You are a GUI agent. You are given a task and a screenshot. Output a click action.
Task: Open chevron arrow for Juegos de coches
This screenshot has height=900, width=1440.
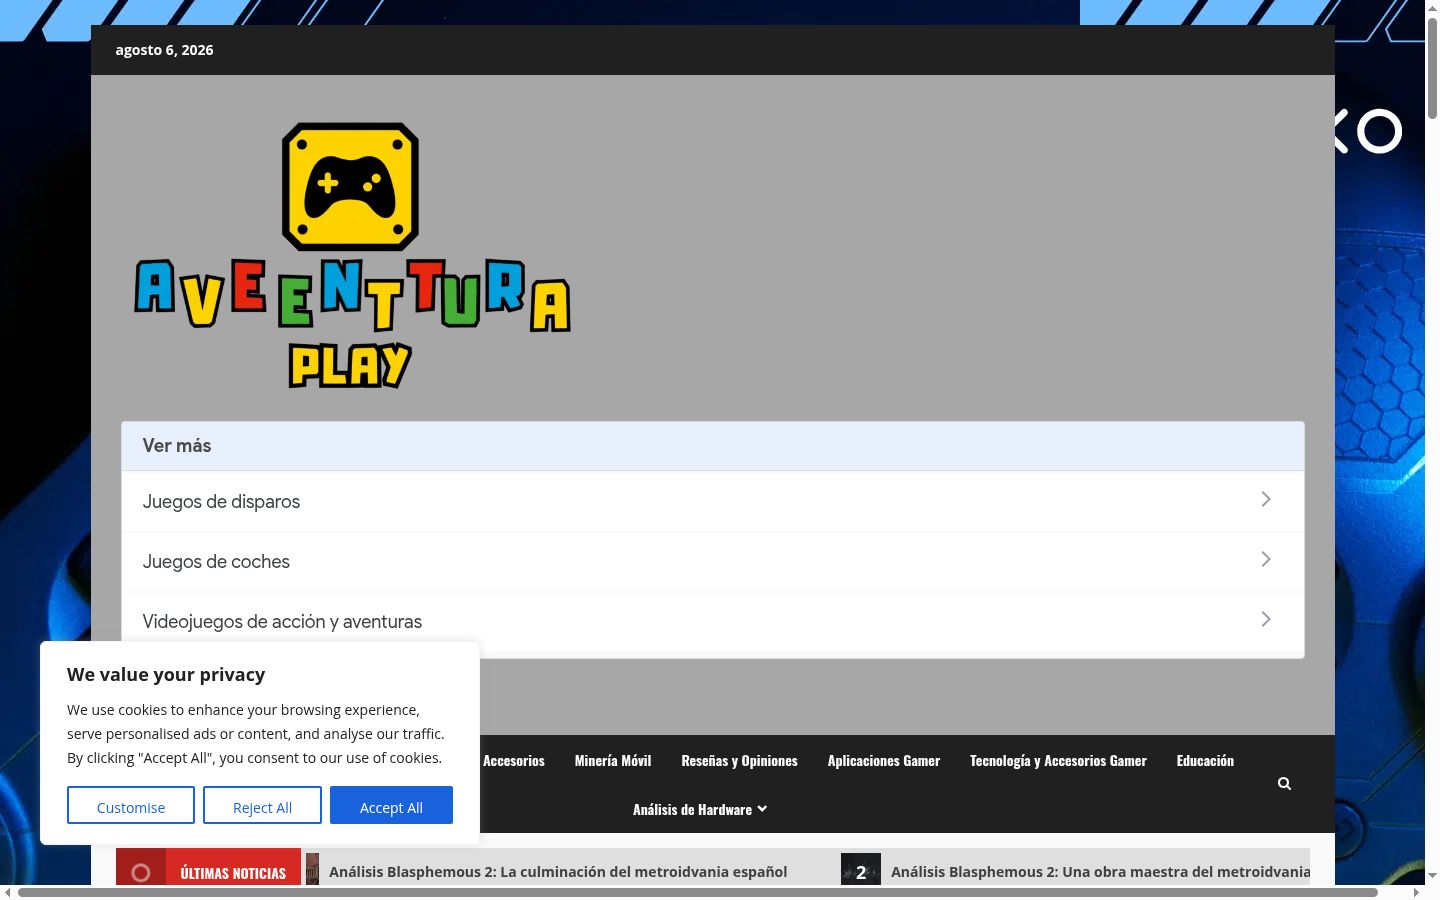tap(1266, 560)
